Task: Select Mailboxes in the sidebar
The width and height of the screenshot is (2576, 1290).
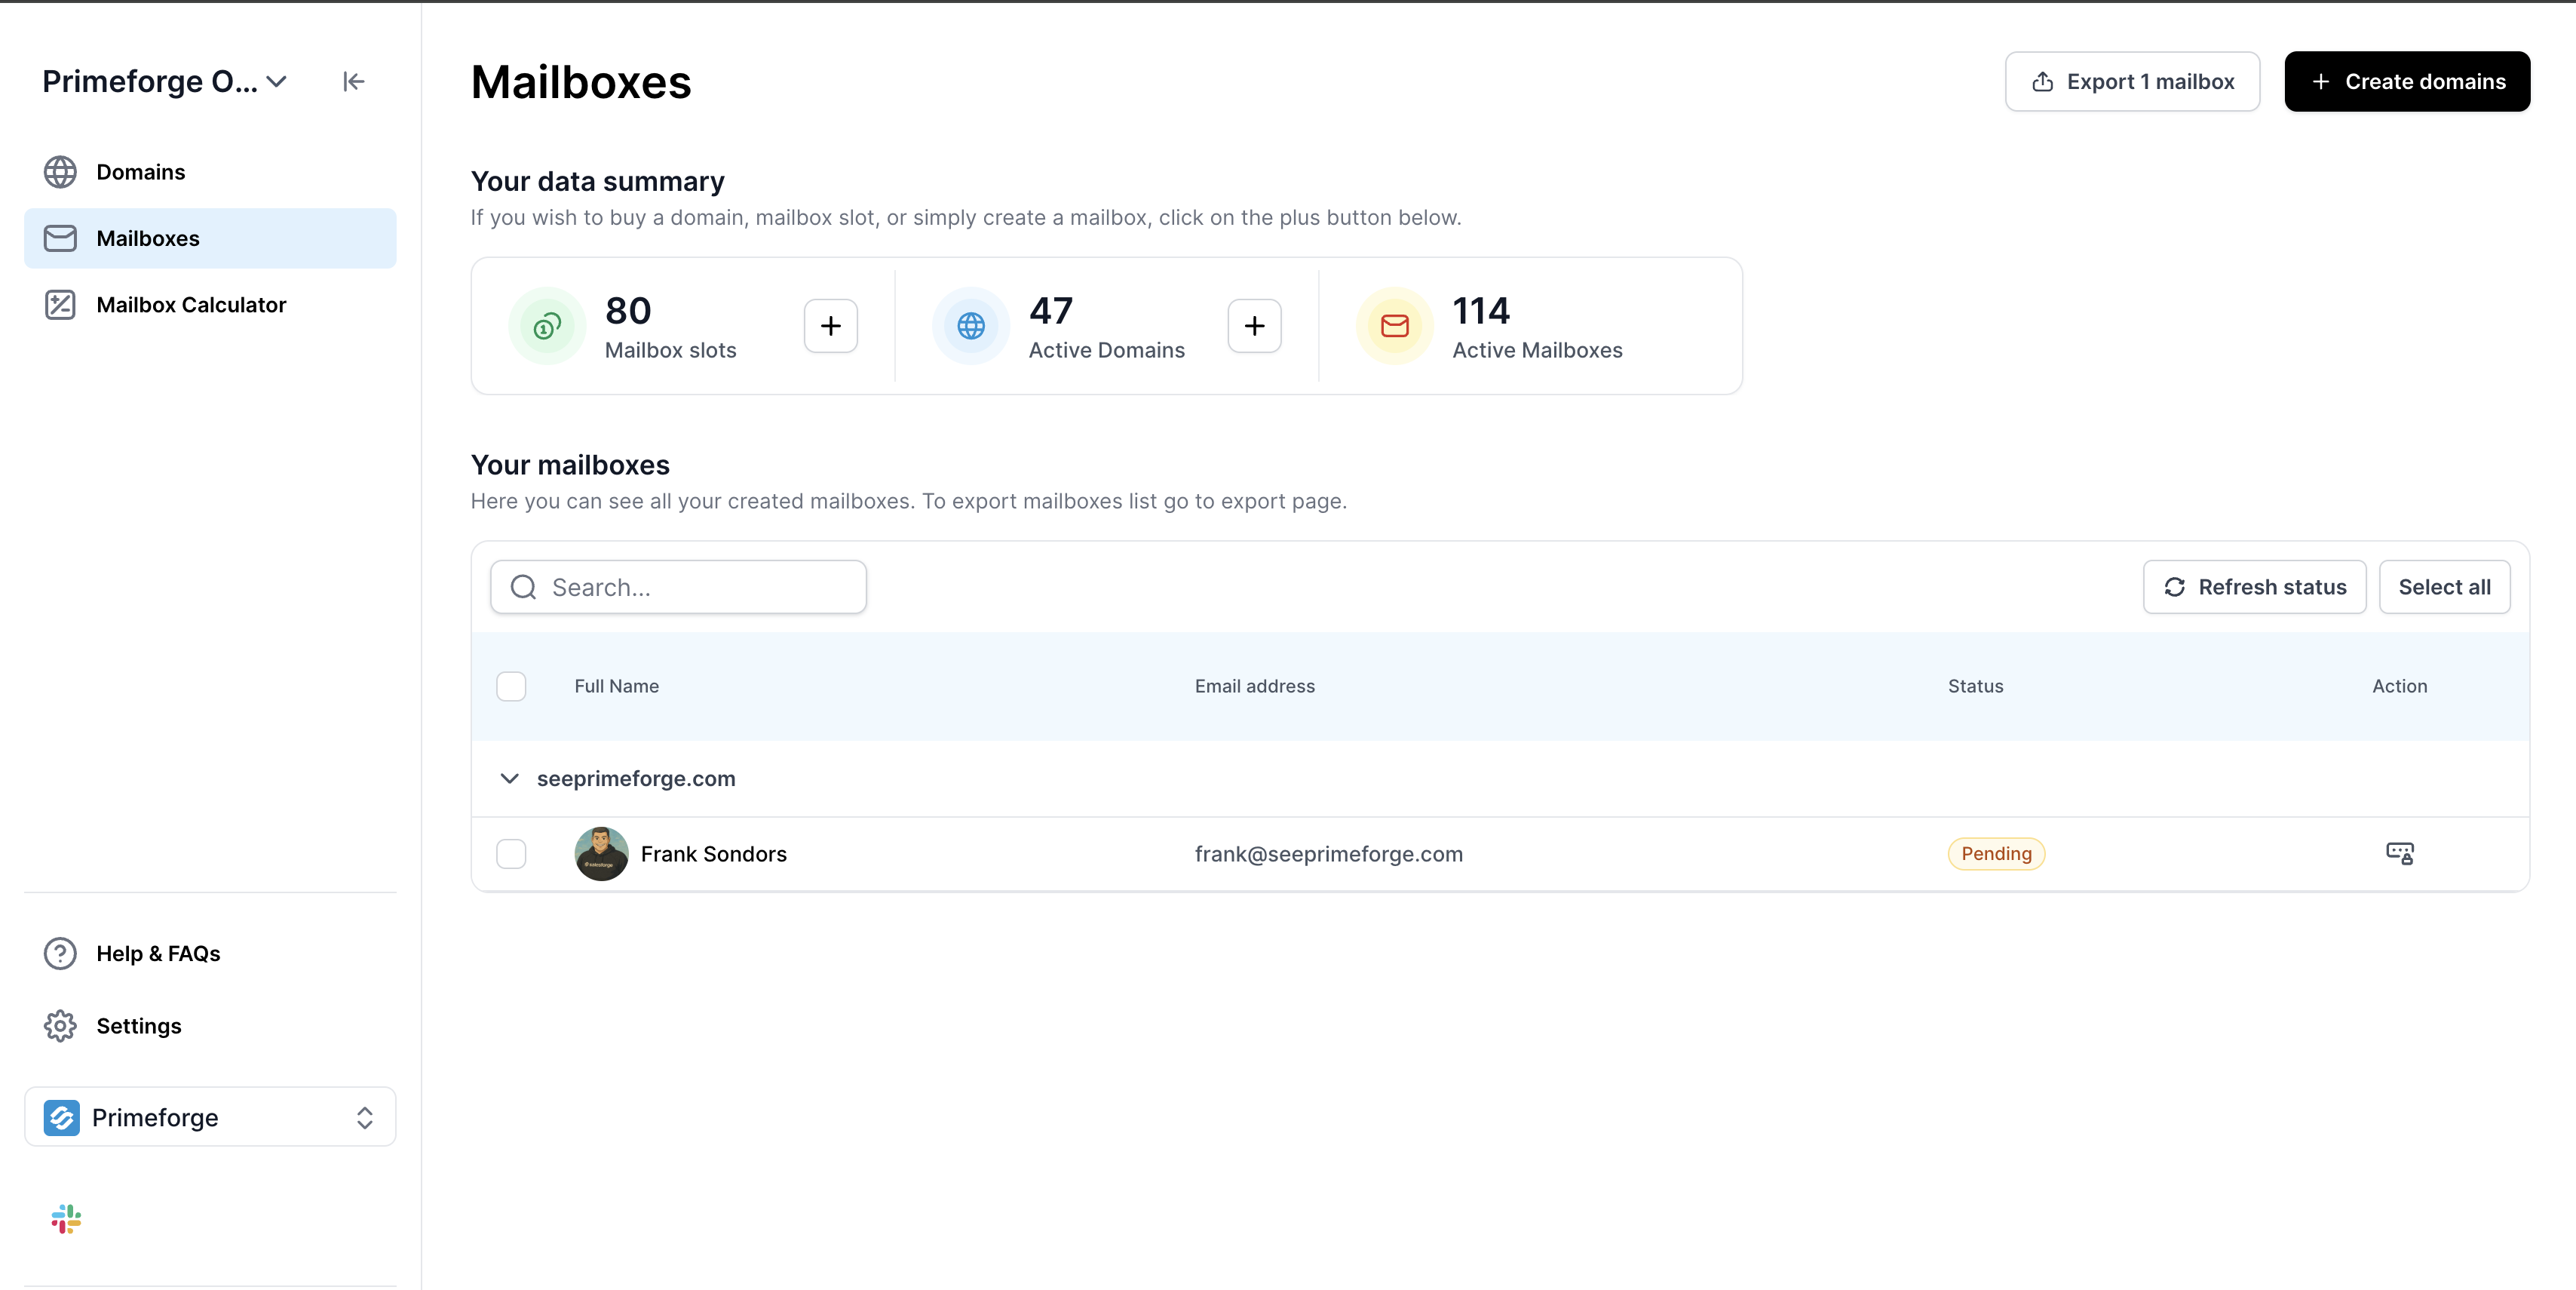Action: (x=210, y=238)
